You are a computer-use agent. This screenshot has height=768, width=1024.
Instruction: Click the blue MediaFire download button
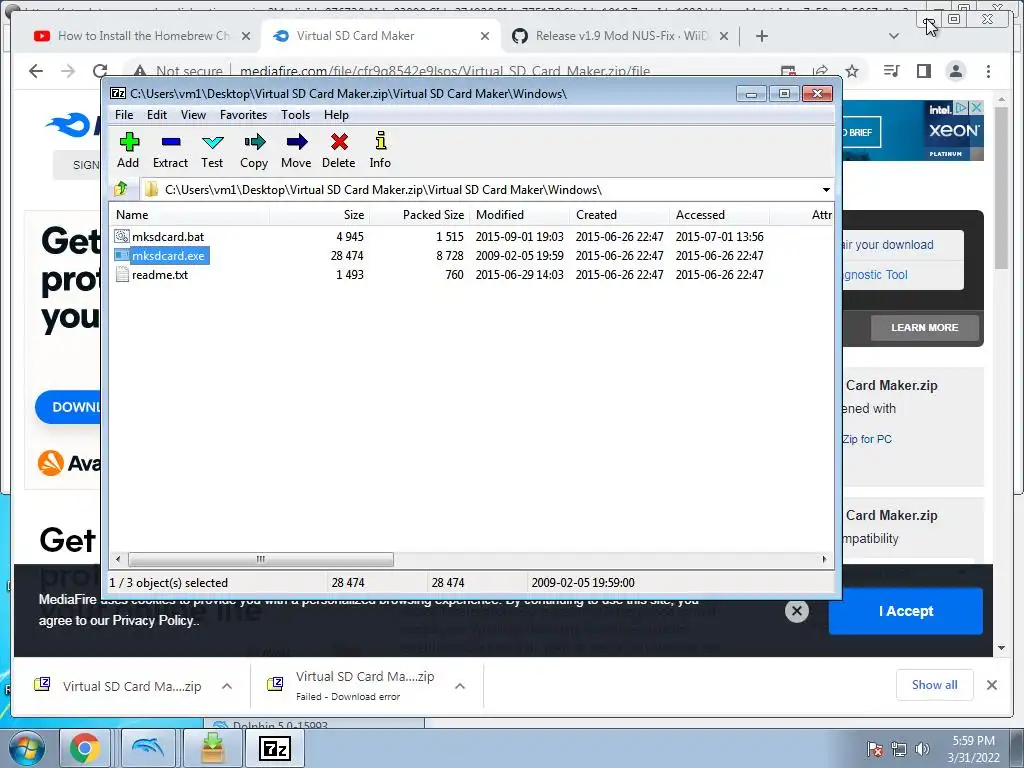point(69,408)
